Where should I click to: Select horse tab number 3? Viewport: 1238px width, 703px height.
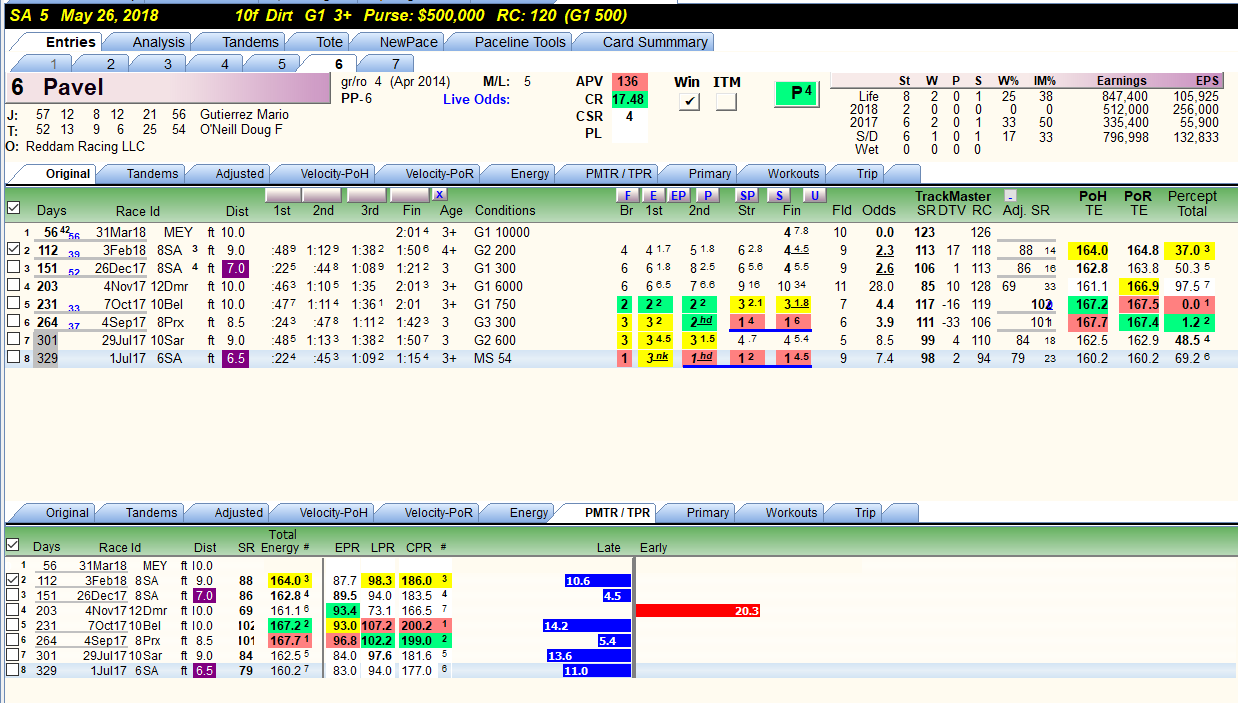[168, 64]
